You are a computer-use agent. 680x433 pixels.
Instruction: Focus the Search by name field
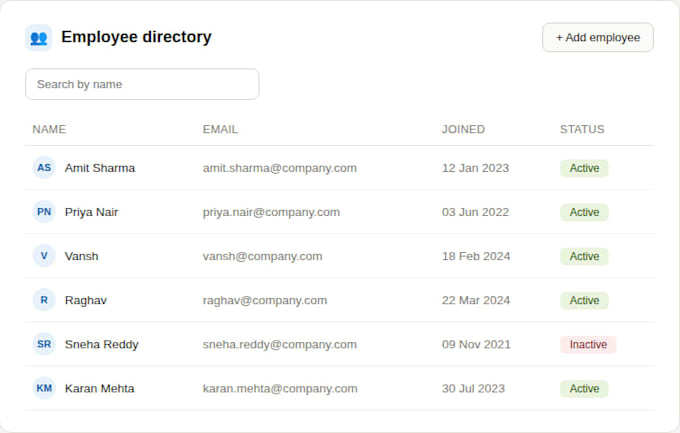[x=142, y=84]
